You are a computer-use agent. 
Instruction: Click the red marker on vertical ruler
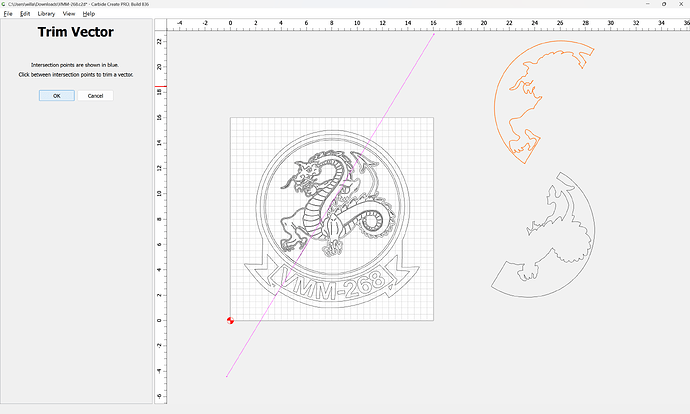159,90
